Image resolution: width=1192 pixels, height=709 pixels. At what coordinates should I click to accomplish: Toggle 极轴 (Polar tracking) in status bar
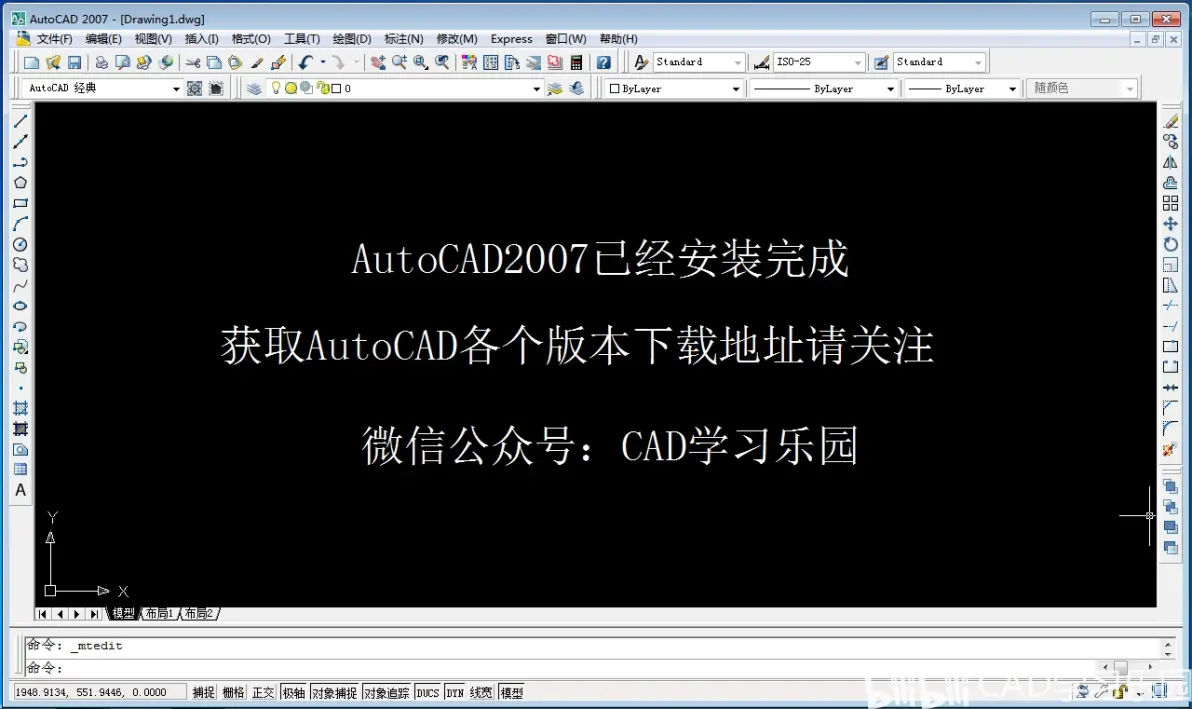[293, 692]
